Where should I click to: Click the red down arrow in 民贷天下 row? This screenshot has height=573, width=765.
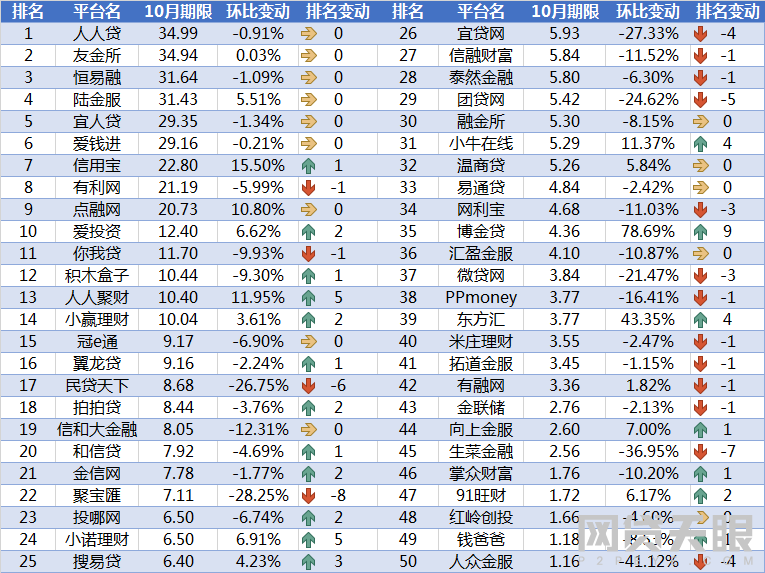point(308,386)
